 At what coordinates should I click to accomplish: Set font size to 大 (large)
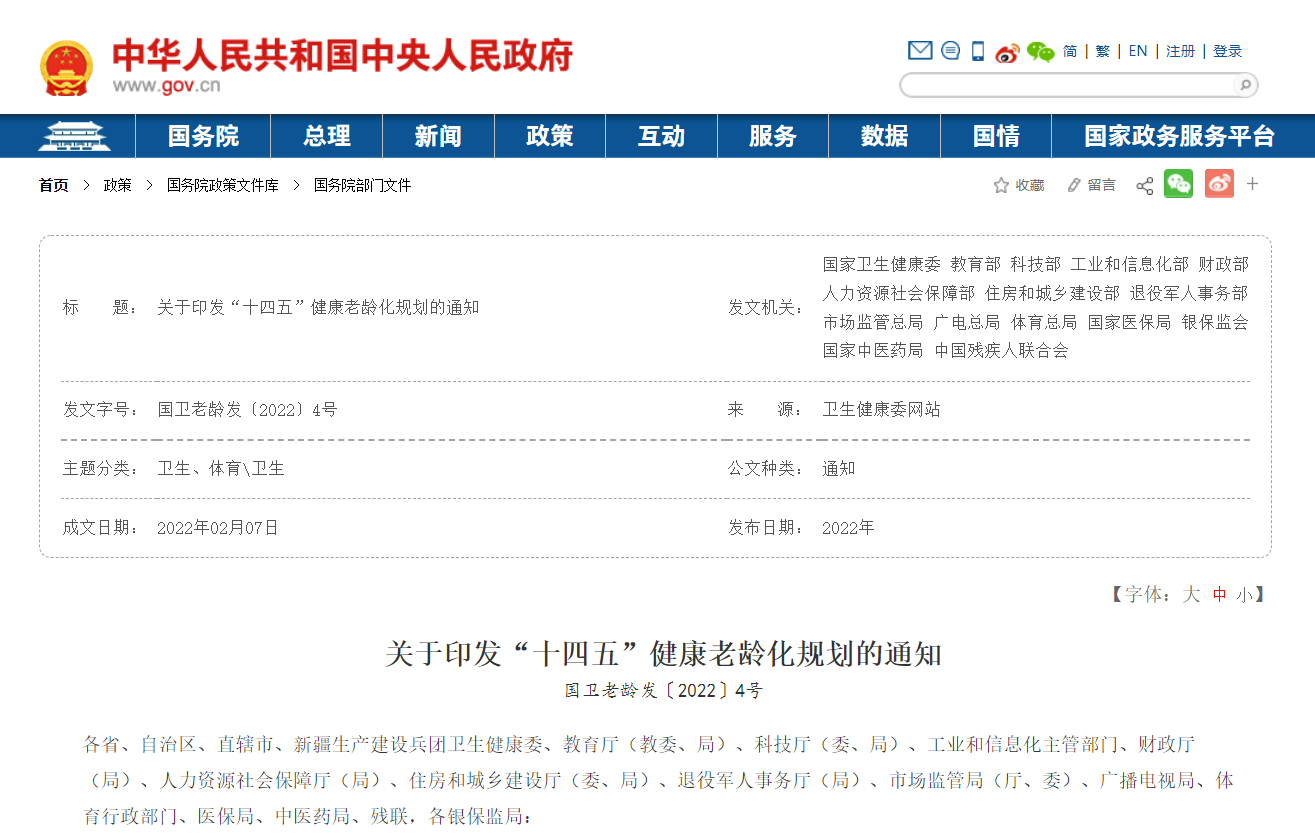coord(1191,594)
